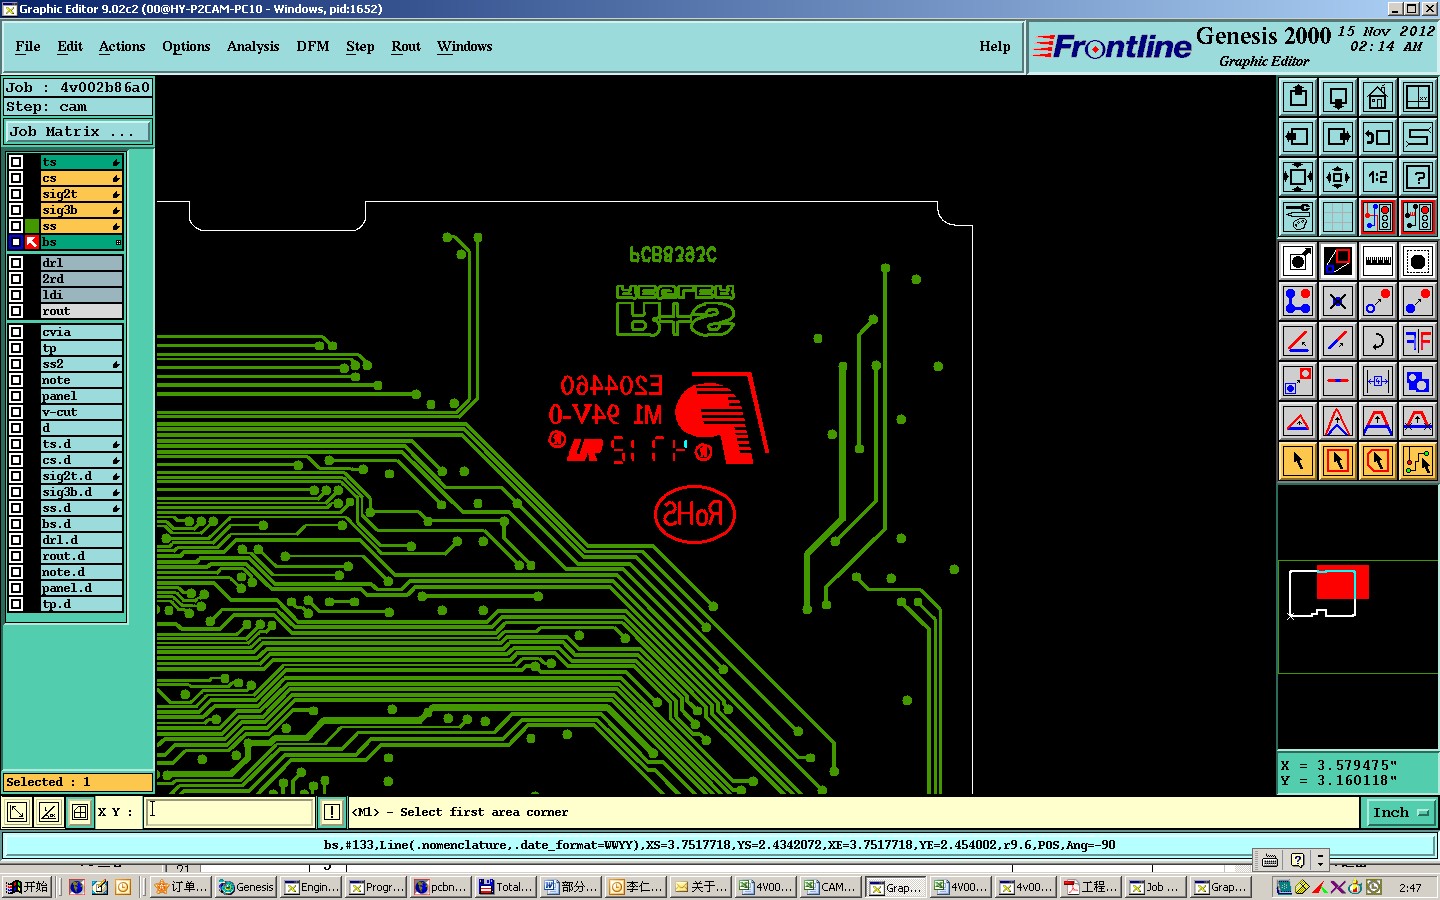Select the sig2t.d layer name
The image size is (1440, 900).
[x=81, y=476]
